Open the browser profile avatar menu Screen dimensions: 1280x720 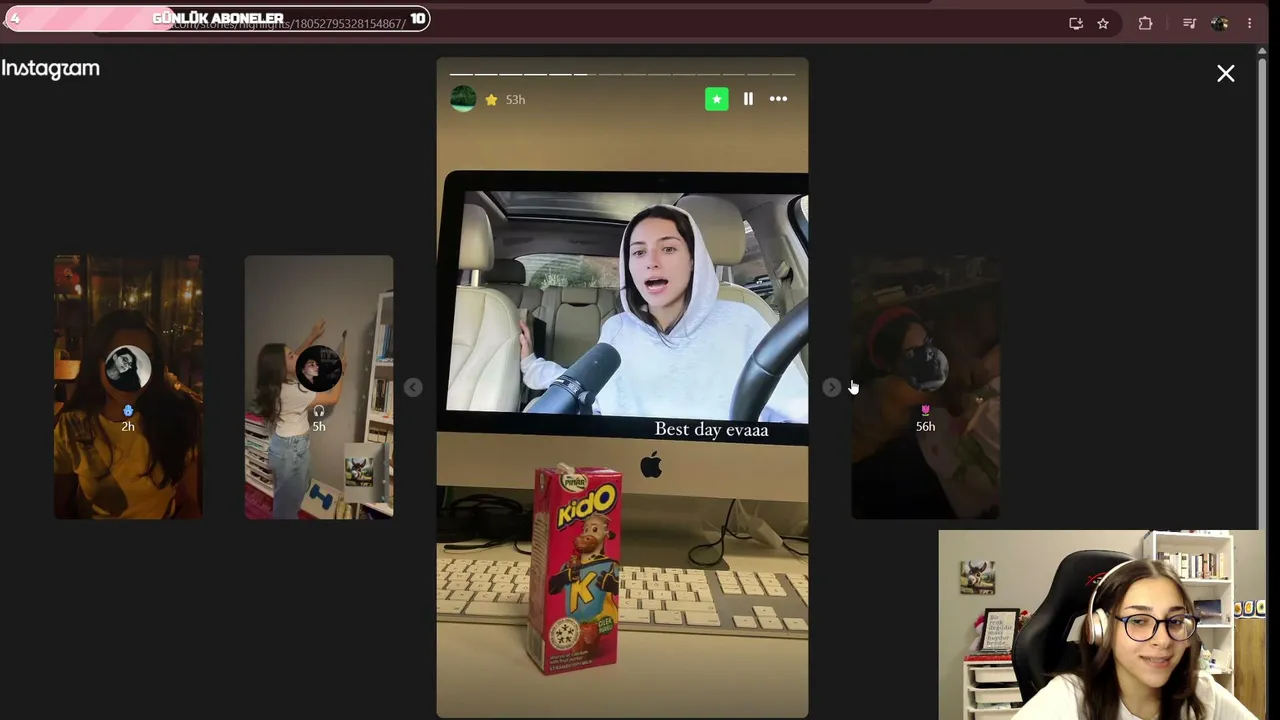[1219, 23]
